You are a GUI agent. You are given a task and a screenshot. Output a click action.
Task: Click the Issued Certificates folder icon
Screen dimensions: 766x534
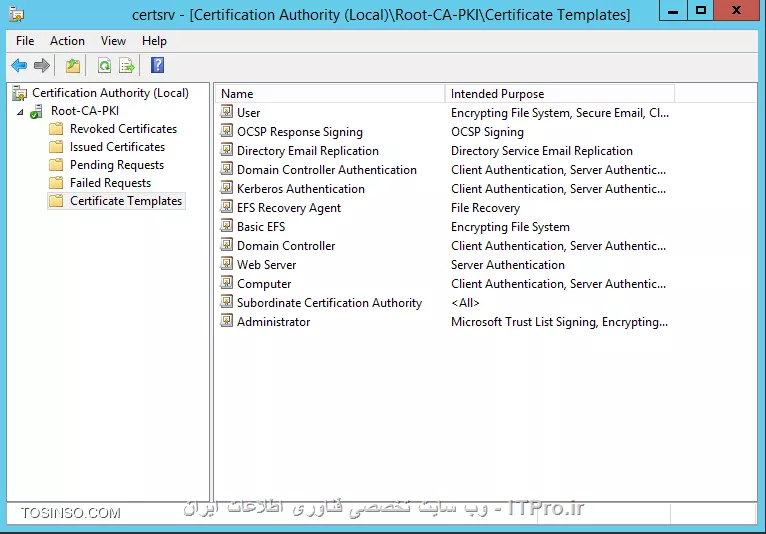coord(56,147)
